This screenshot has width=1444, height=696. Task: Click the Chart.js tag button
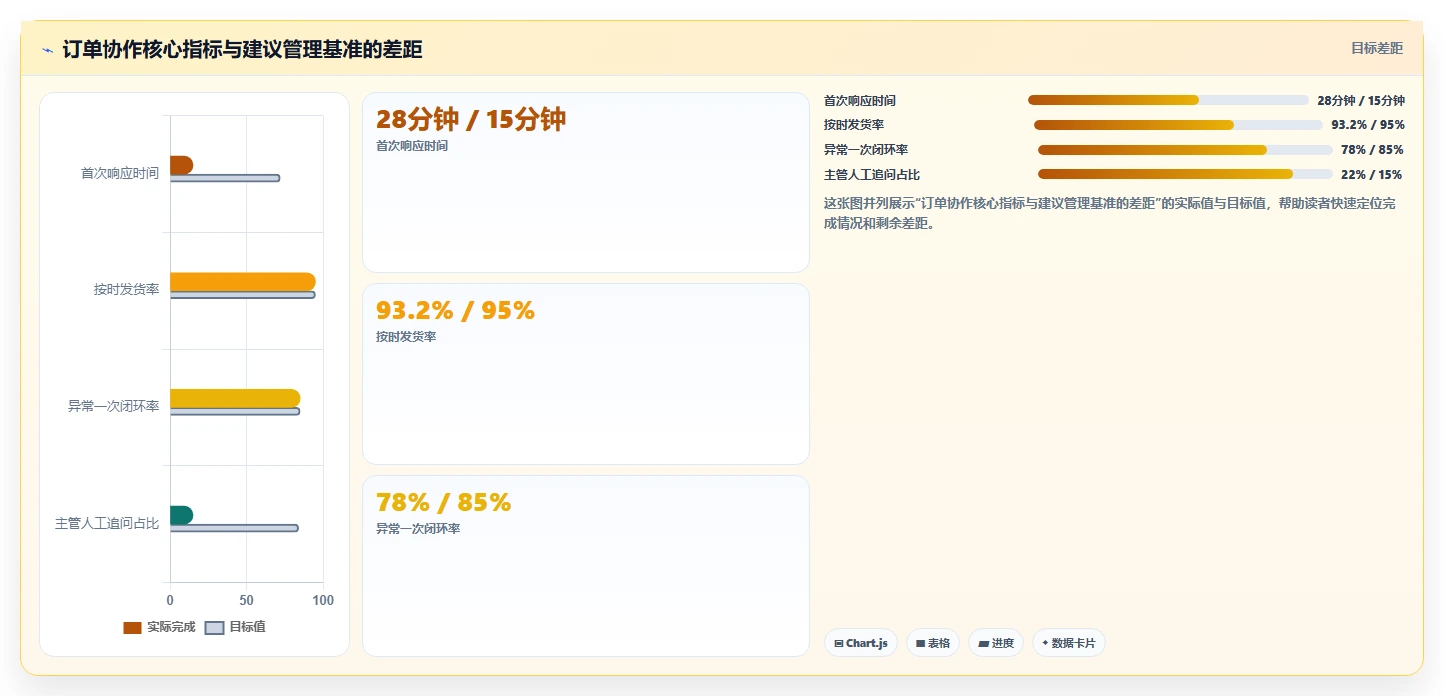(x=861, y=643)
